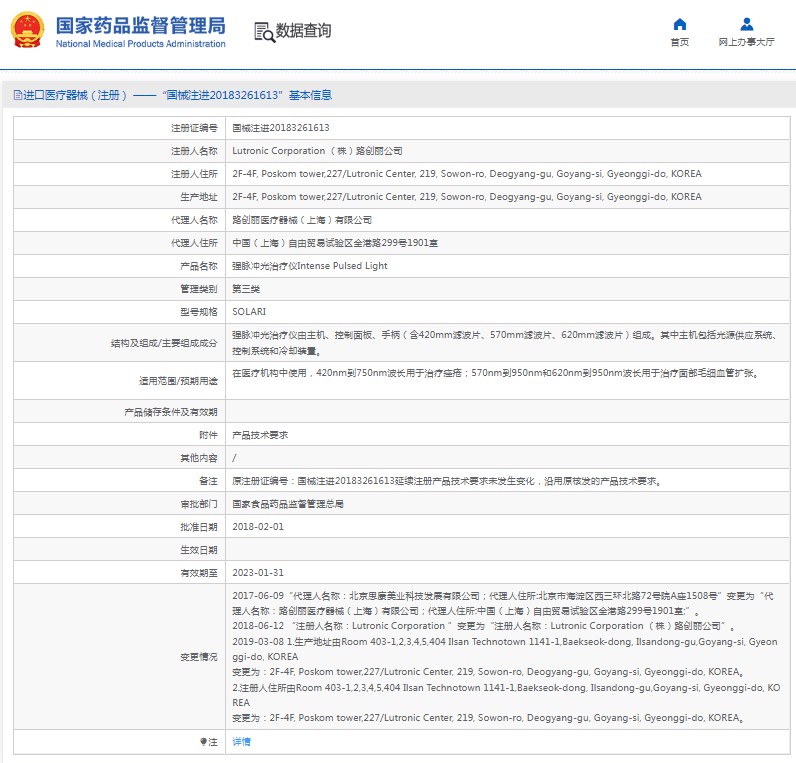Open the 详情 details link

[242, 742]
